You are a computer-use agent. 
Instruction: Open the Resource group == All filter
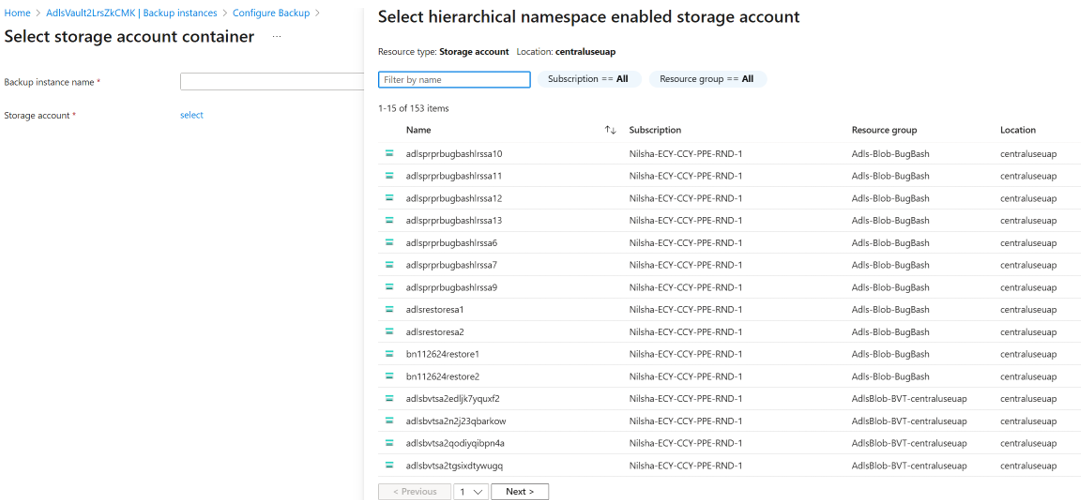coord(707,79)
